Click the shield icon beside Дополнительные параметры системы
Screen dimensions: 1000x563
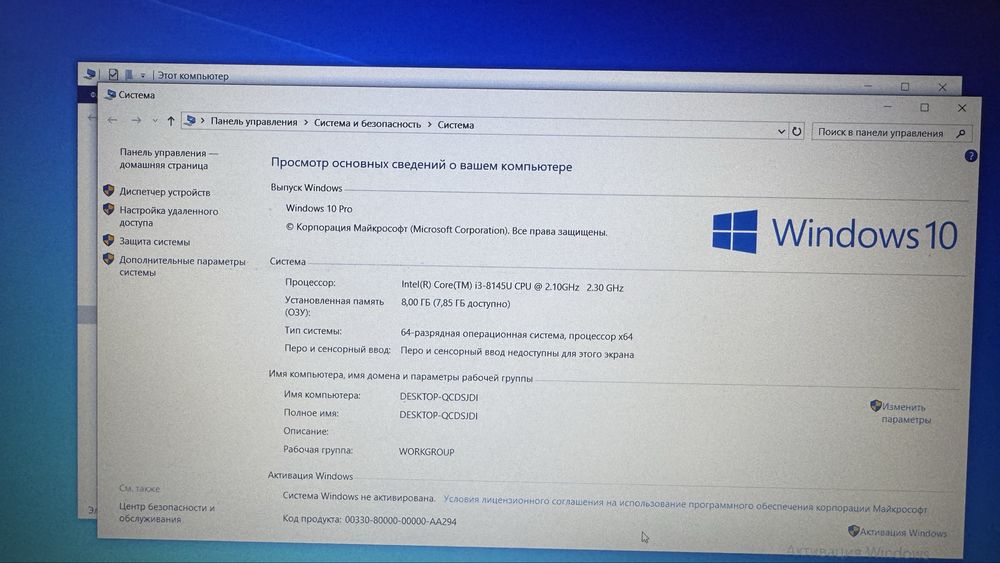[108, 259]
